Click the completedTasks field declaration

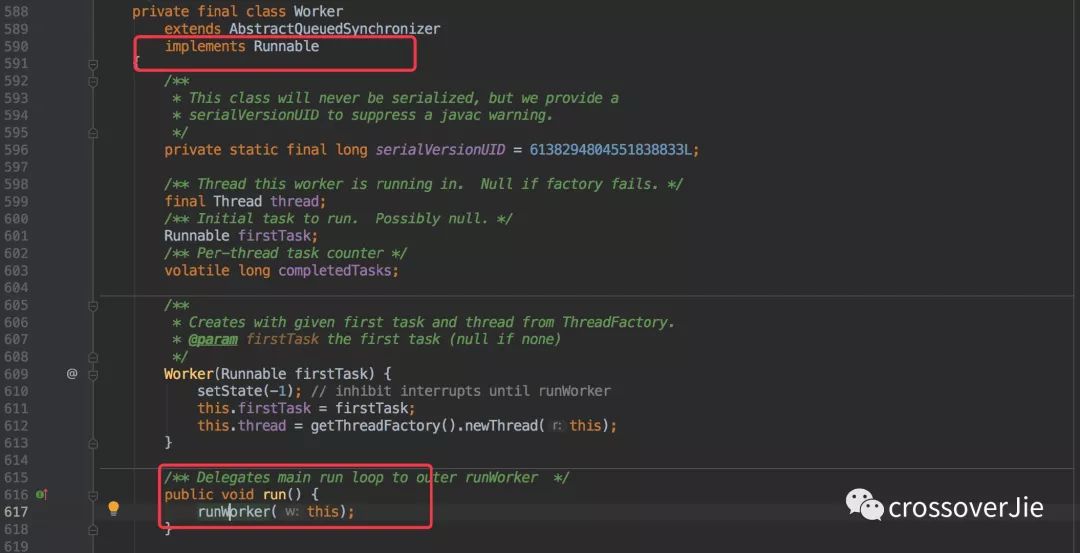(335, 271)
